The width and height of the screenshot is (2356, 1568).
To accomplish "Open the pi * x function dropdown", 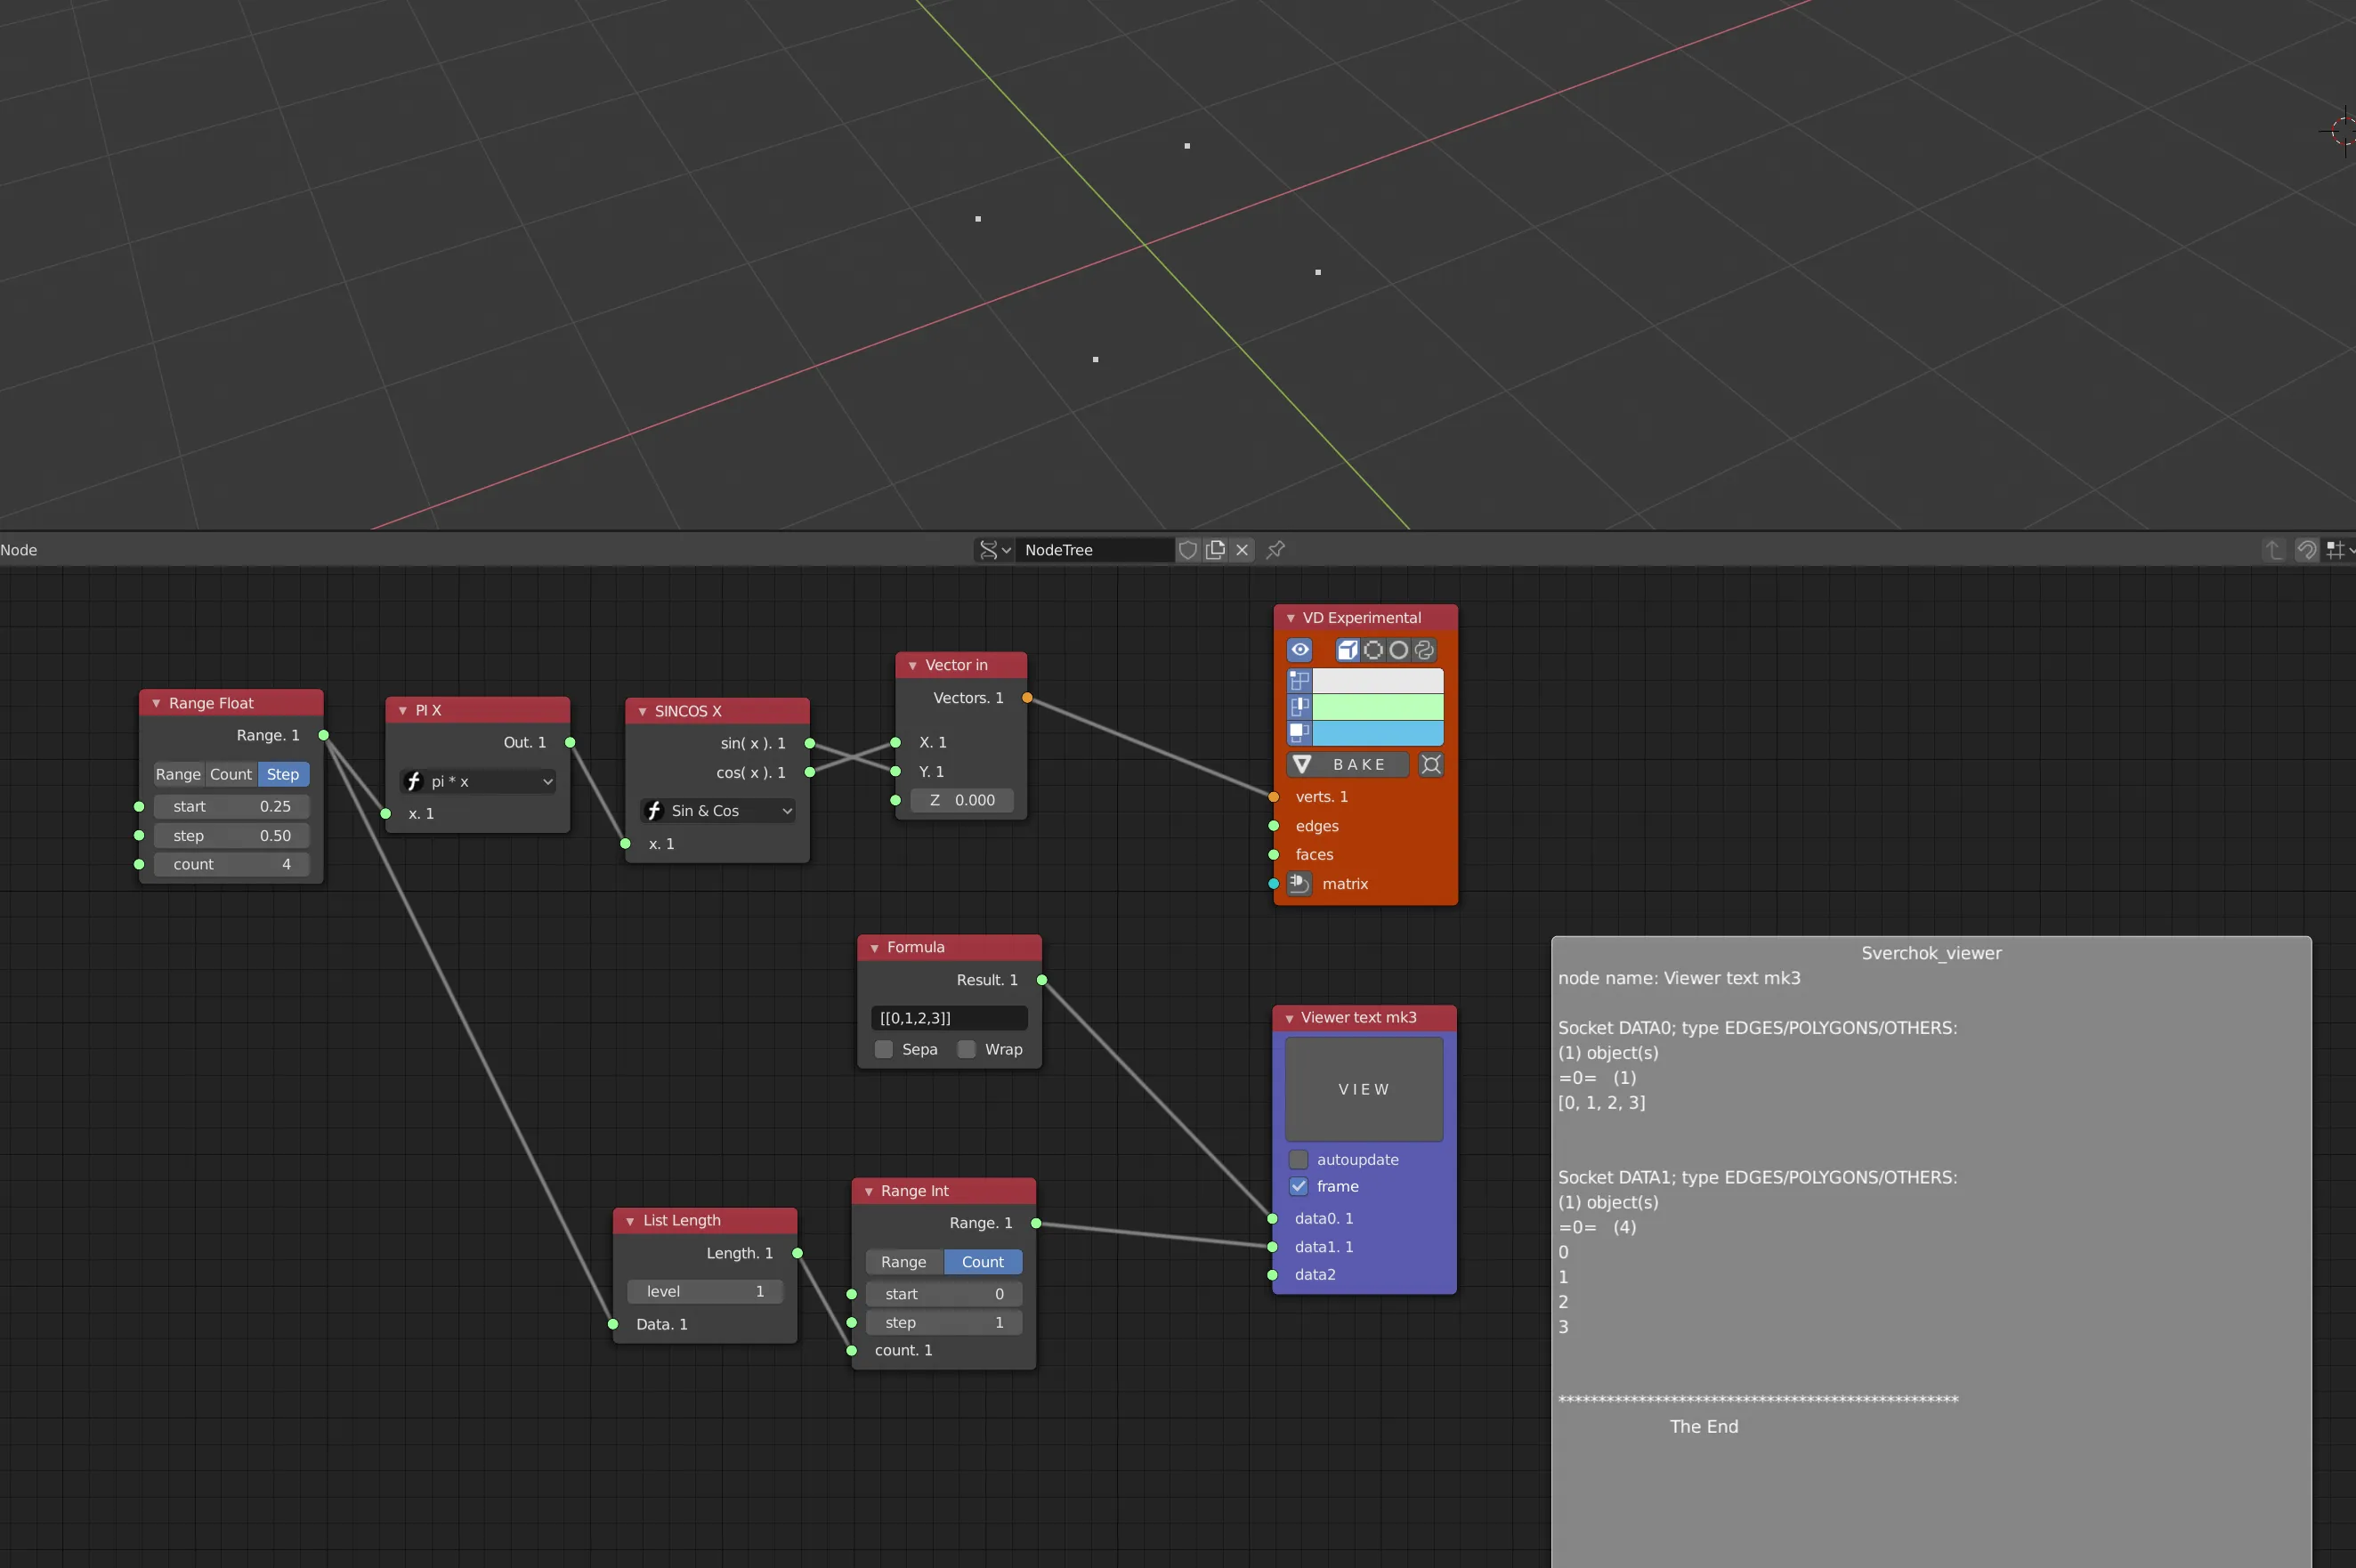I will coord(478,781).
